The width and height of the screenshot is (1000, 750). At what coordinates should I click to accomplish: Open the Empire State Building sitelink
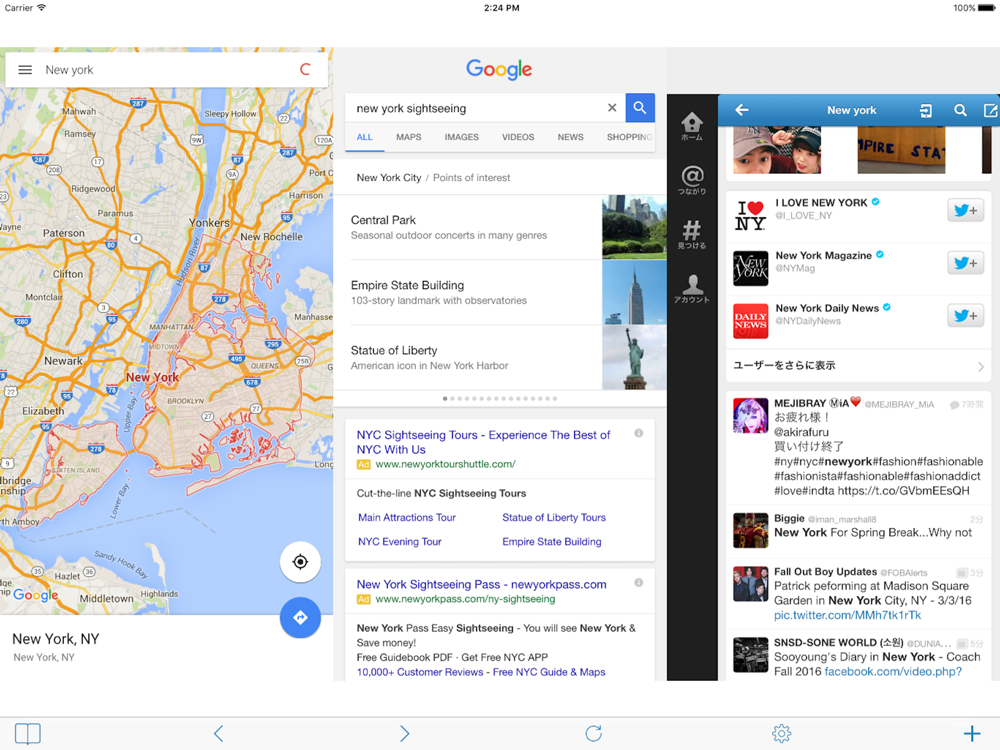(552, 541)
